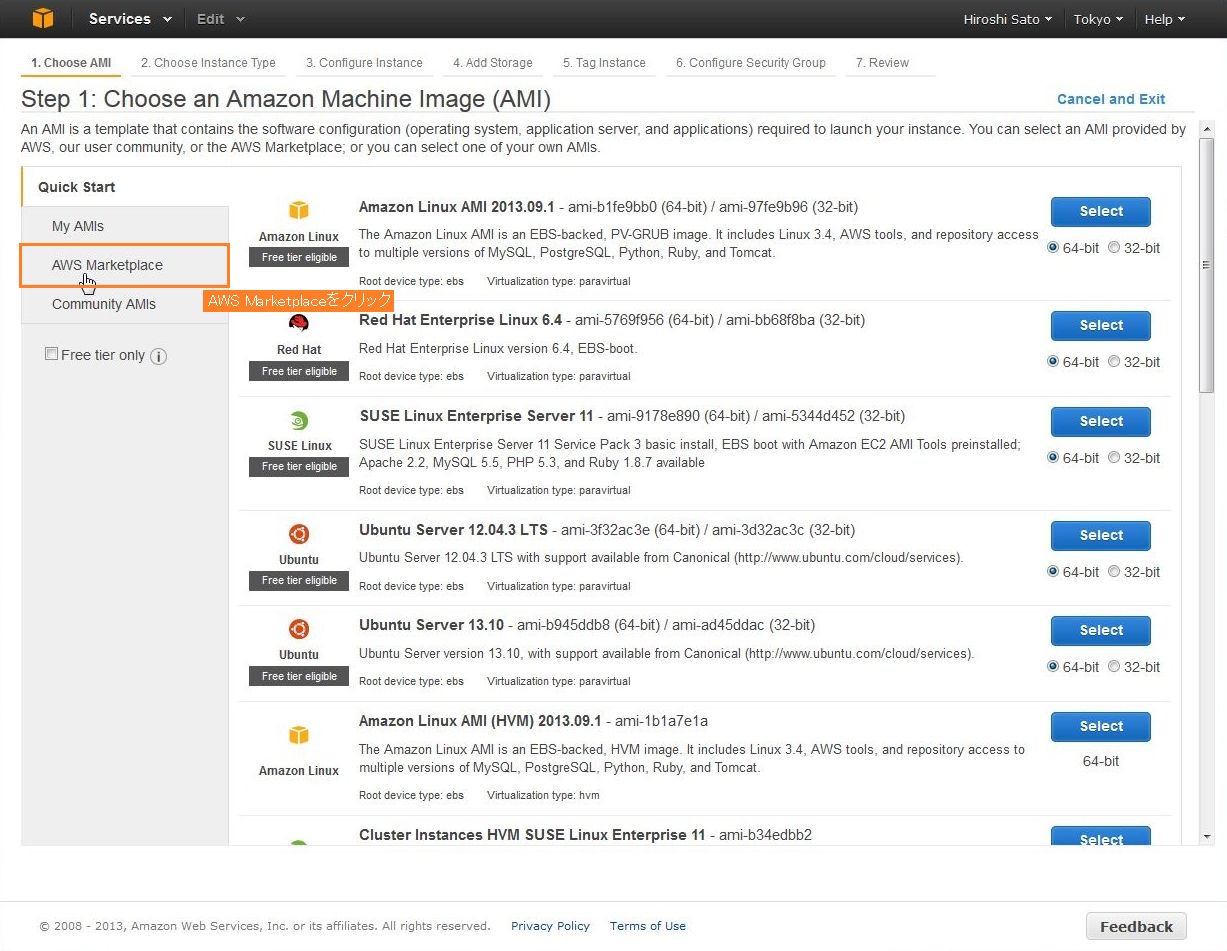Select the Ubuntu Server 12.04.3 LTS AMI
Viewport: 1227px width, 951px height.
1101,535
